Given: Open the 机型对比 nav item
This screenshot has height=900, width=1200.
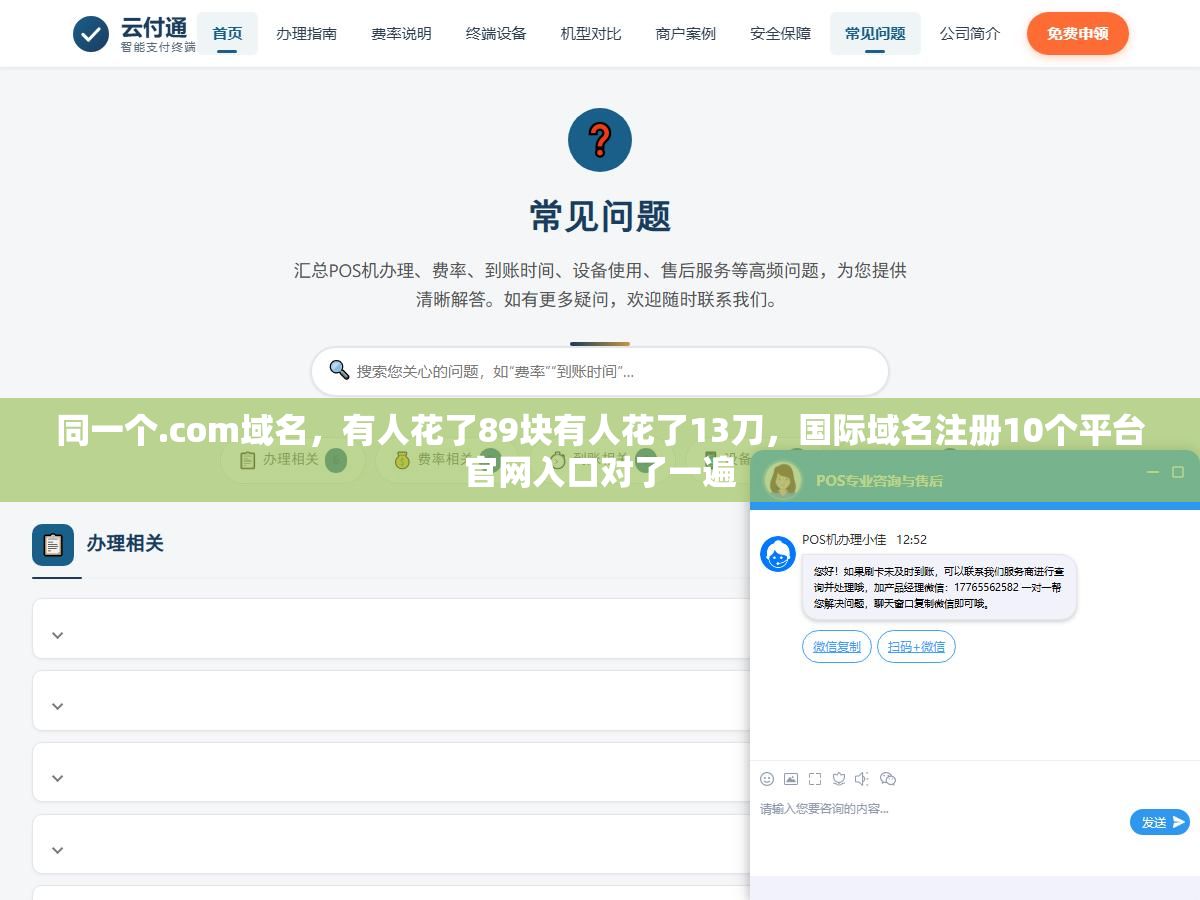Looking at the screenshot, I should [591, 33].
